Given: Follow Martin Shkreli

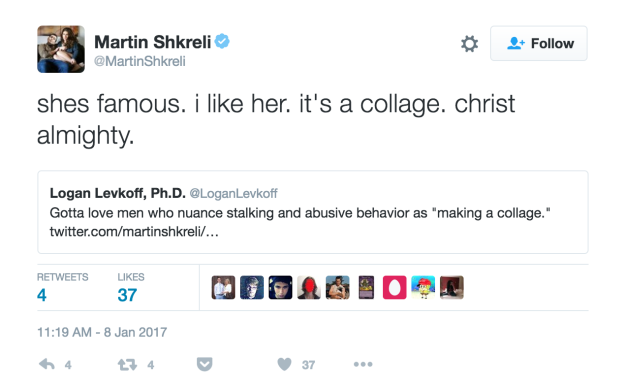Looking at the screenshot, I should coord(539,43).
